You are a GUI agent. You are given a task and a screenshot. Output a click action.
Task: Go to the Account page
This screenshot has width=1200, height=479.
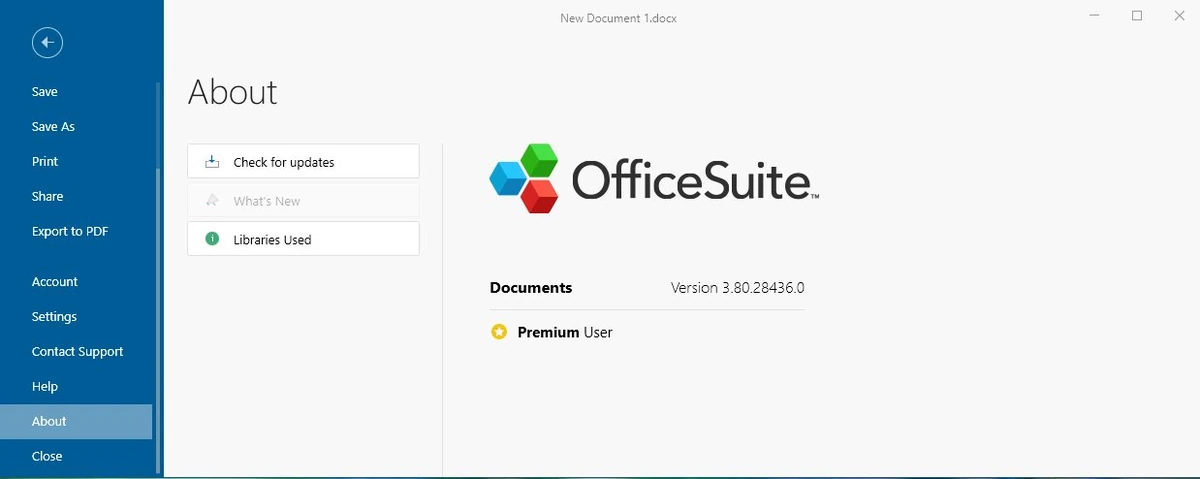(76, 281)
